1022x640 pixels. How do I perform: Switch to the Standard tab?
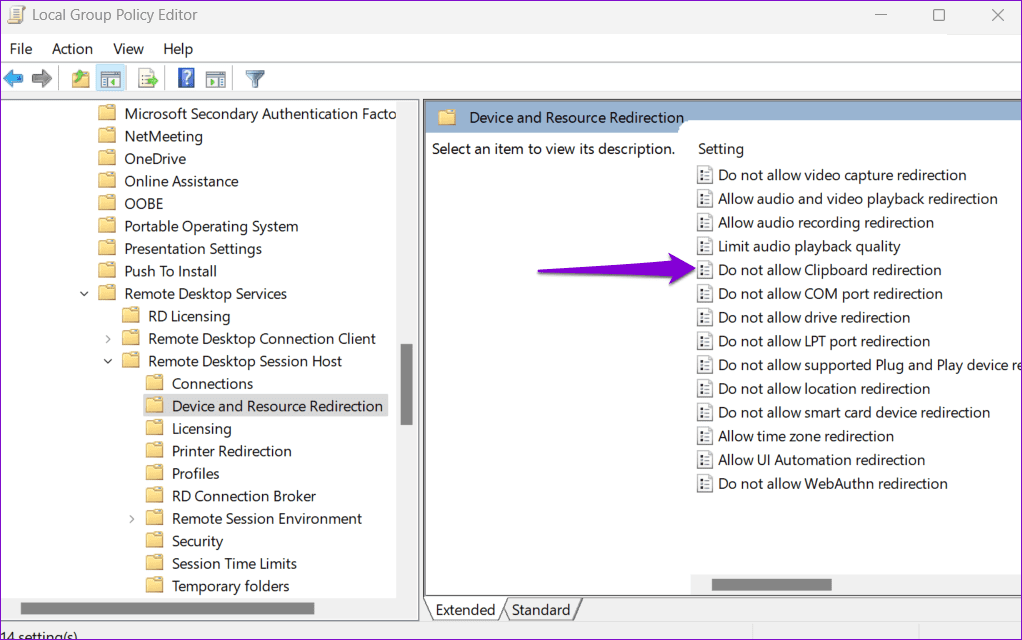(541, 610)
